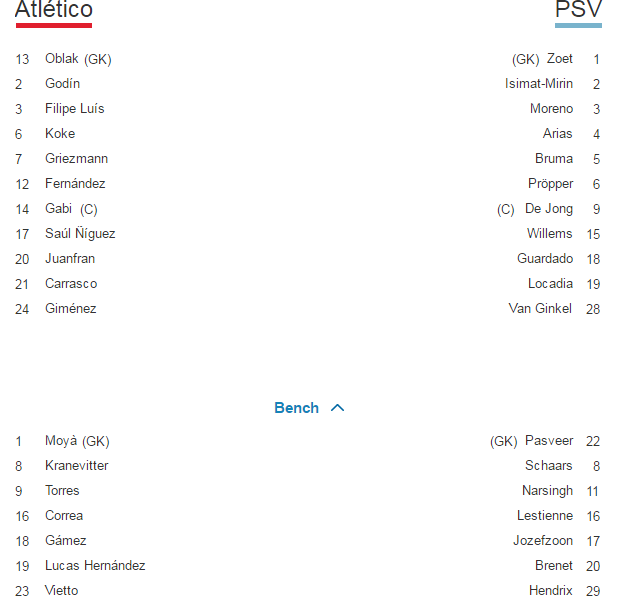
Task: Click De Jong, the PSV captain
Action: point(549,209)
